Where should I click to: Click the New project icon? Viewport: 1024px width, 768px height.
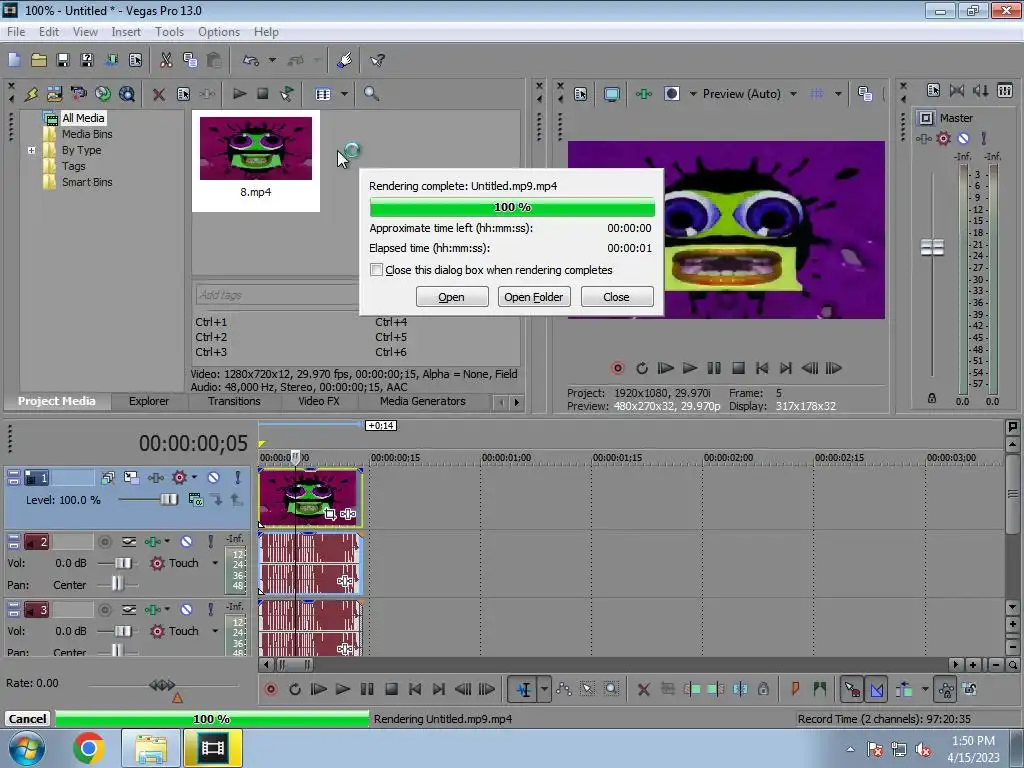coord(14,60)
